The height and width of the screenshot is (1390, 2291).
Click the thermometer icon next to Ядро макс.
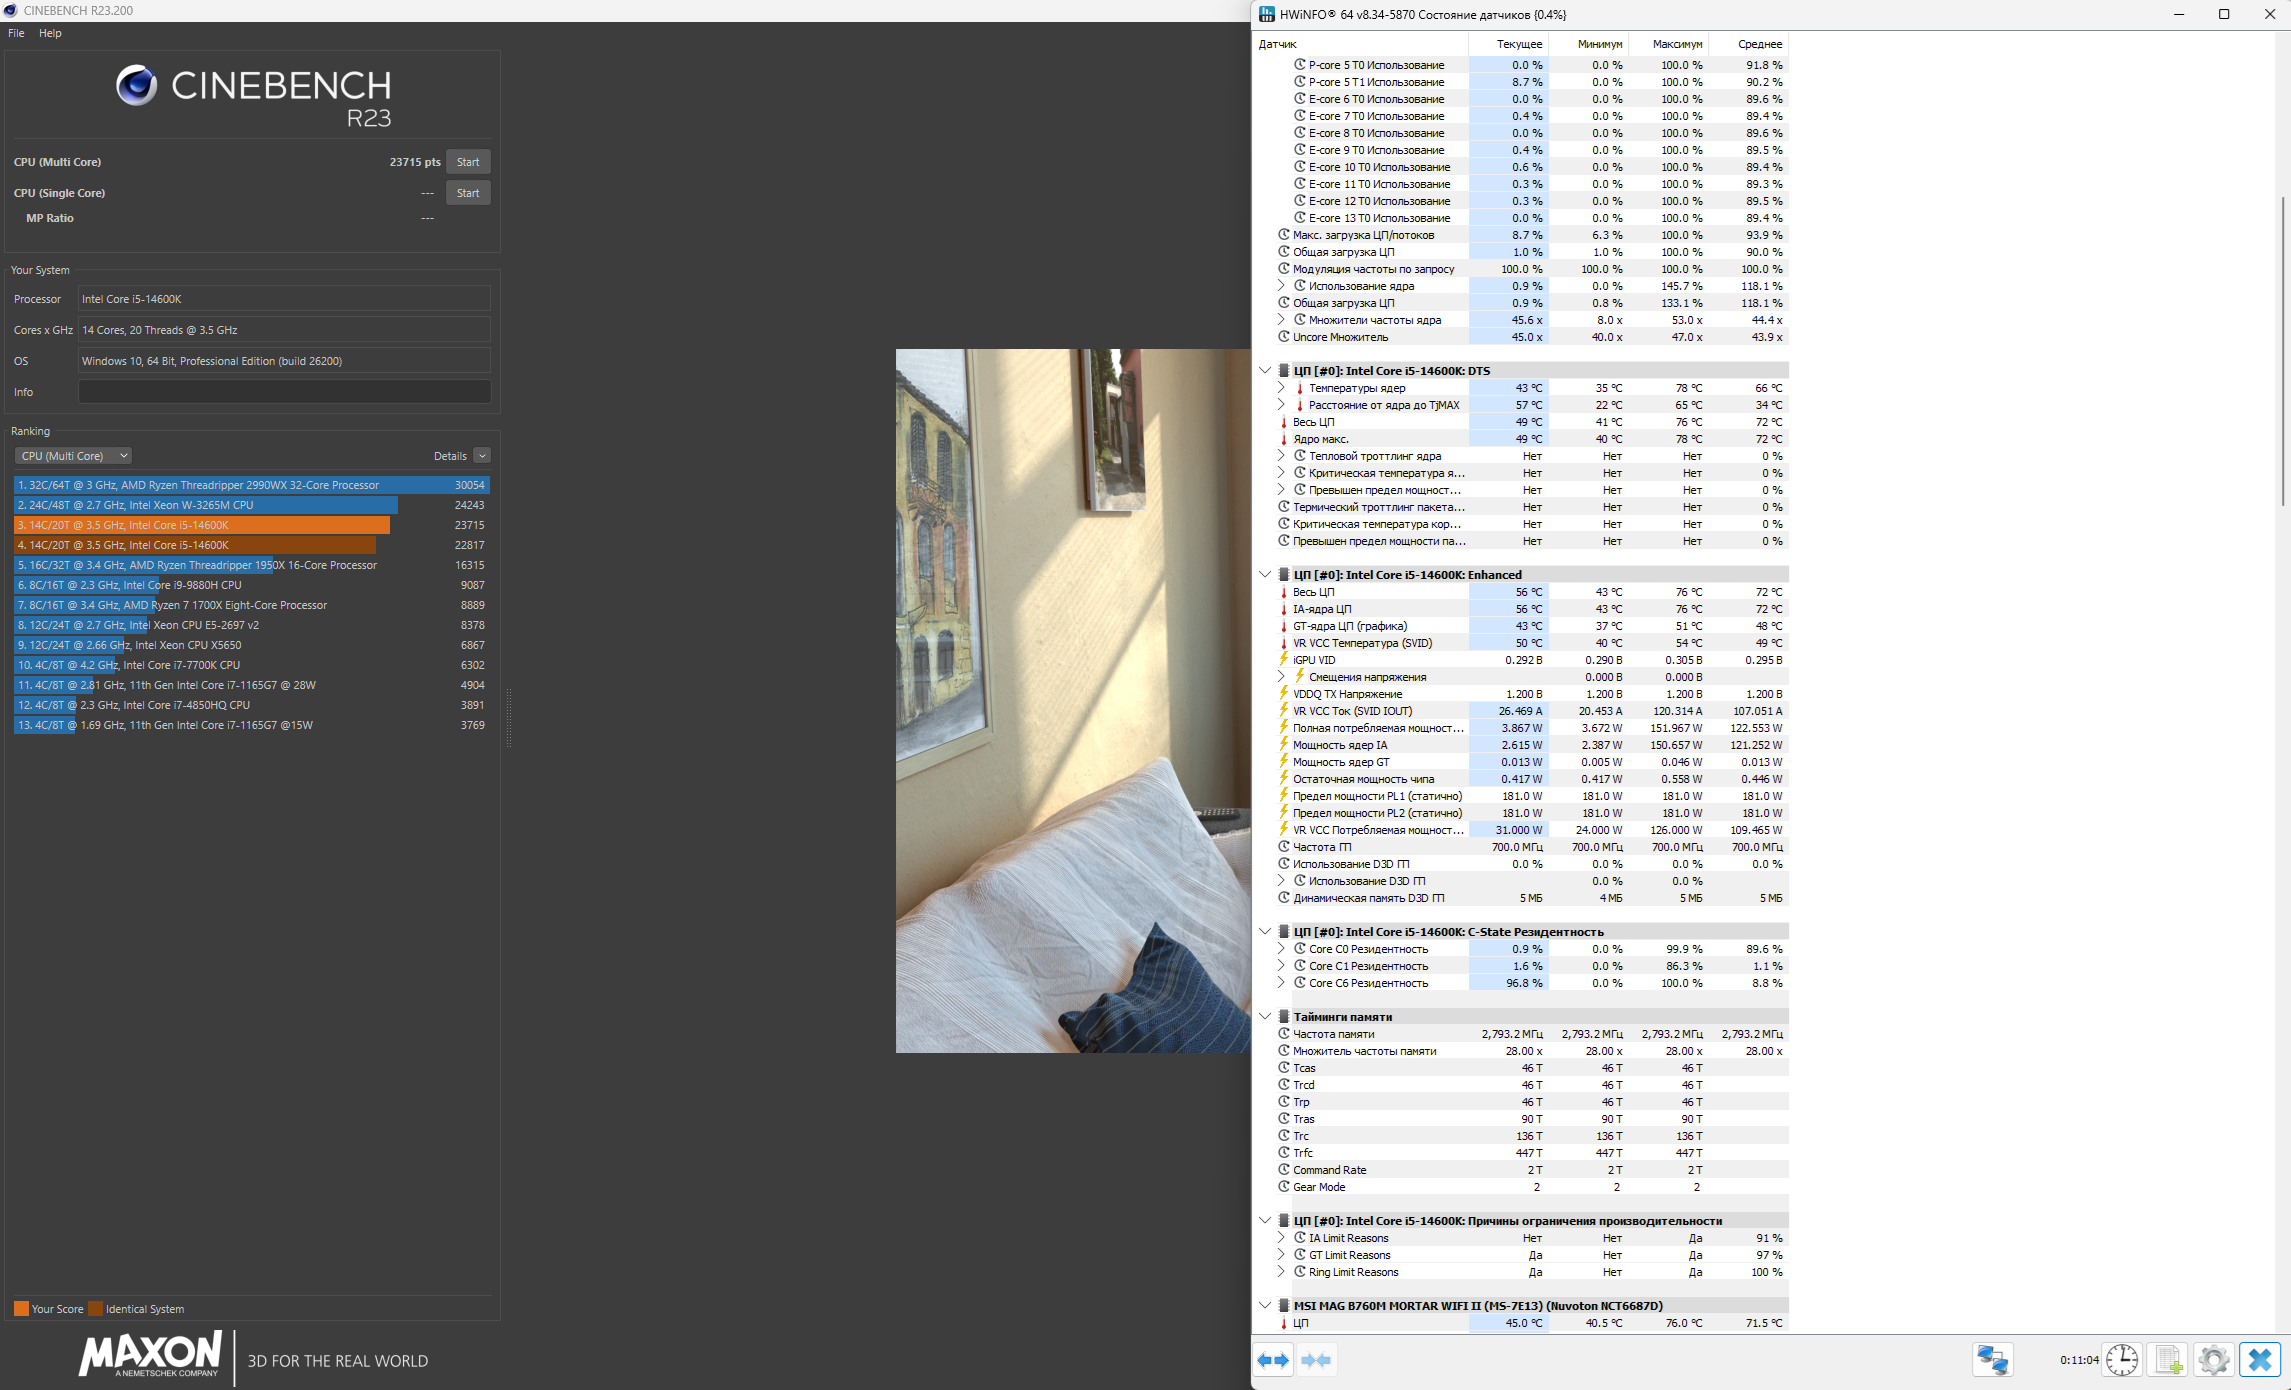[x=1284, y=439]
